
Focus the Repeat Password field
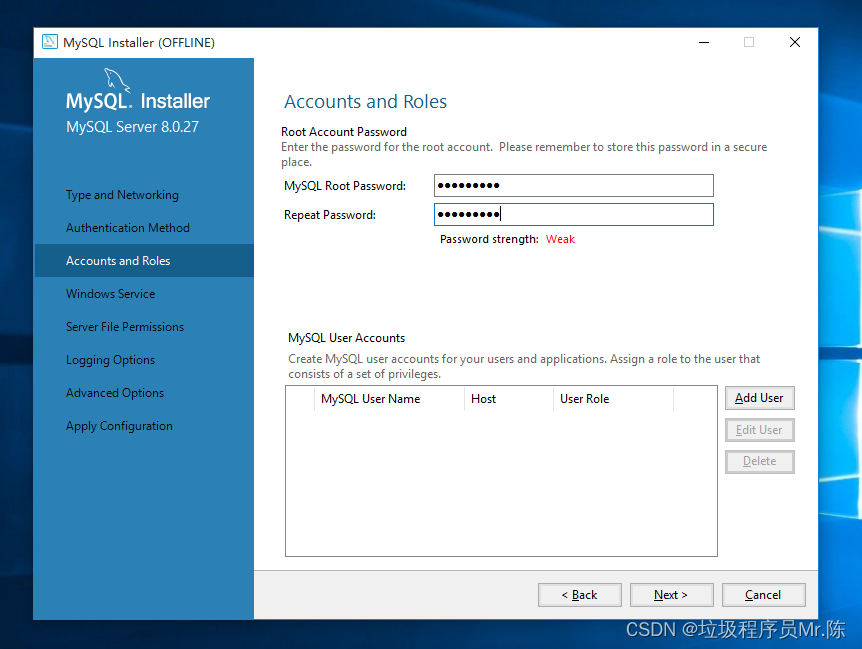tap(573, 214)
